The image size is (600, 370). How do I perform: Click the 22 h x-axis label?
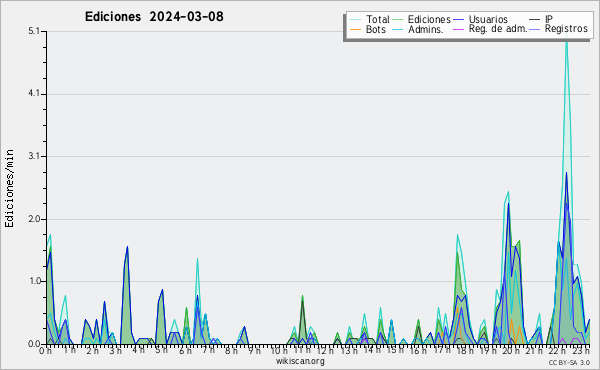pos(558,350)
